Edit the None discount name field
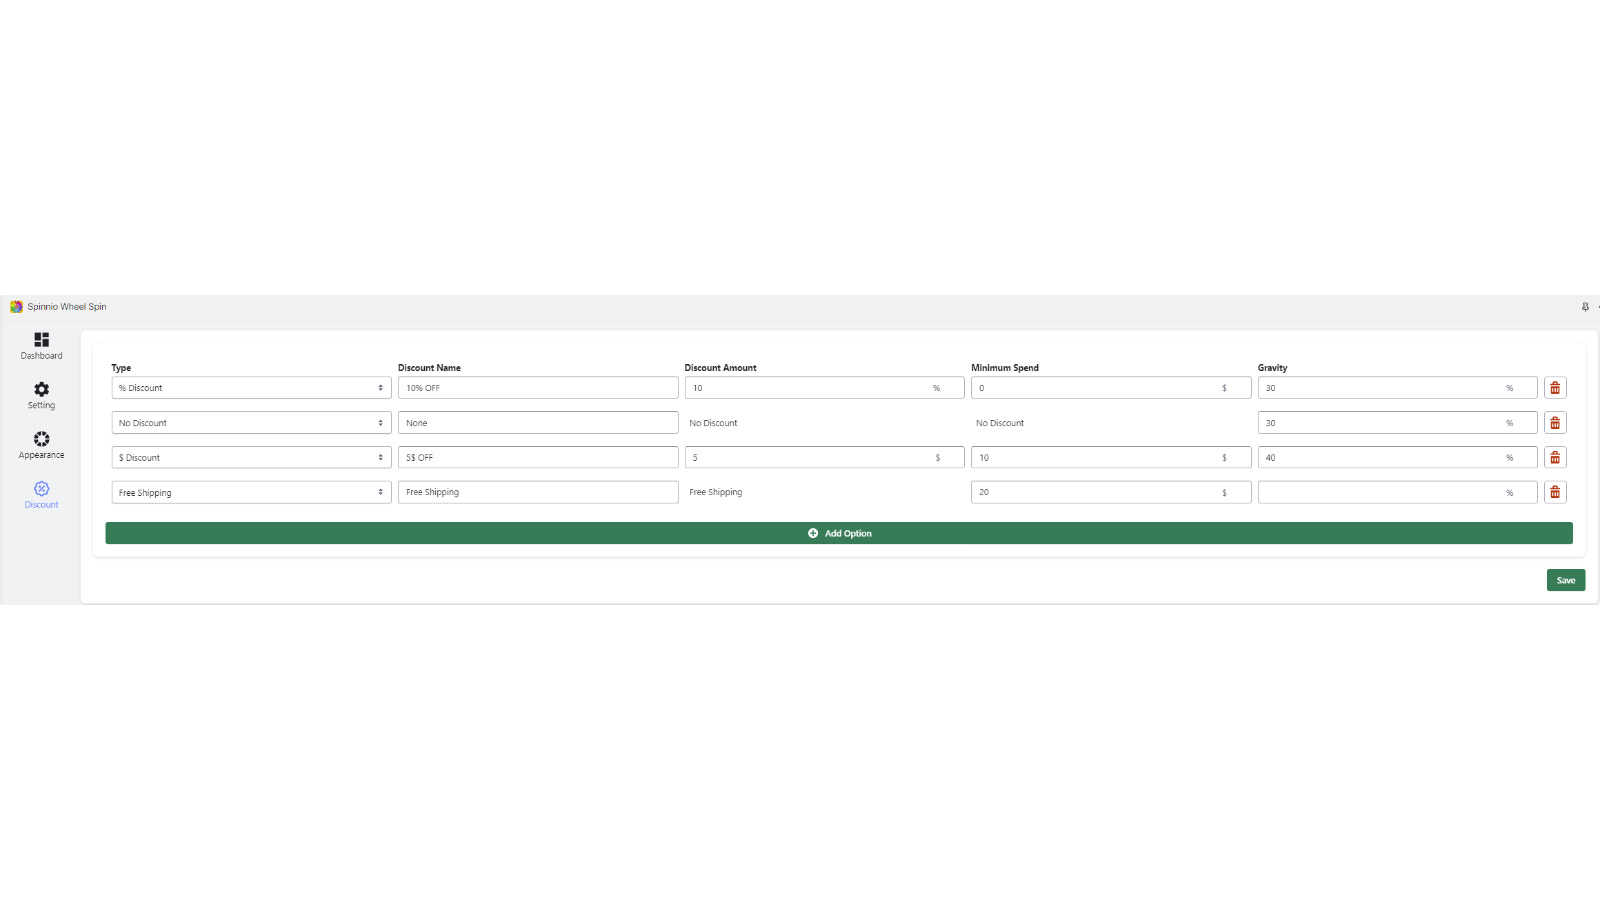 point(538,423)
